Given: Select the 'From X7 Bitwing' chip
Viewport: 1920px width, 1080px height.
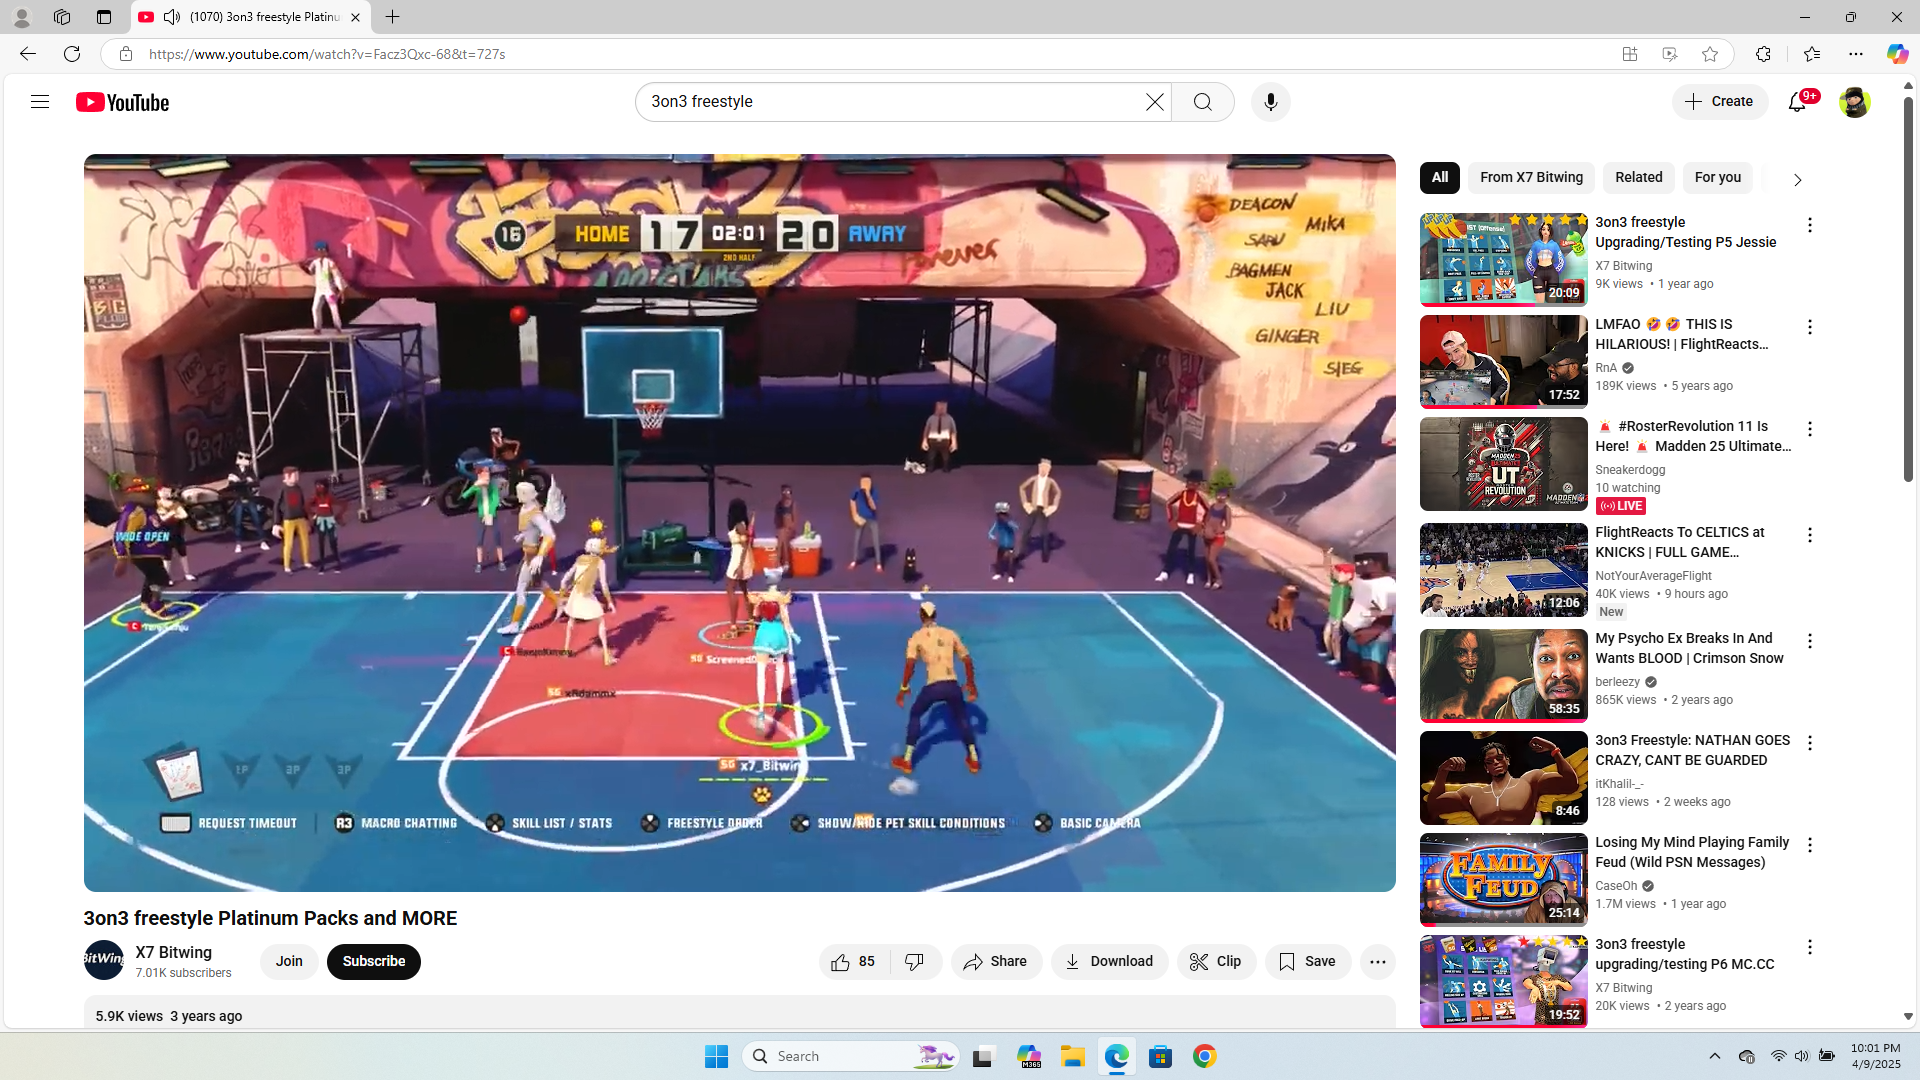Looking at the screenshot, I should (x=1532, y=178).
